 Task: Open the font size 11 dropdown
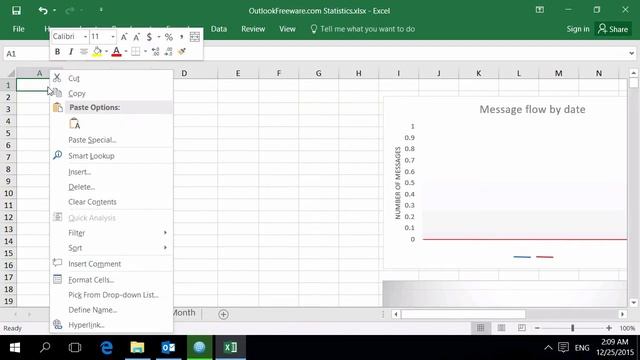(x=113, y=37)
